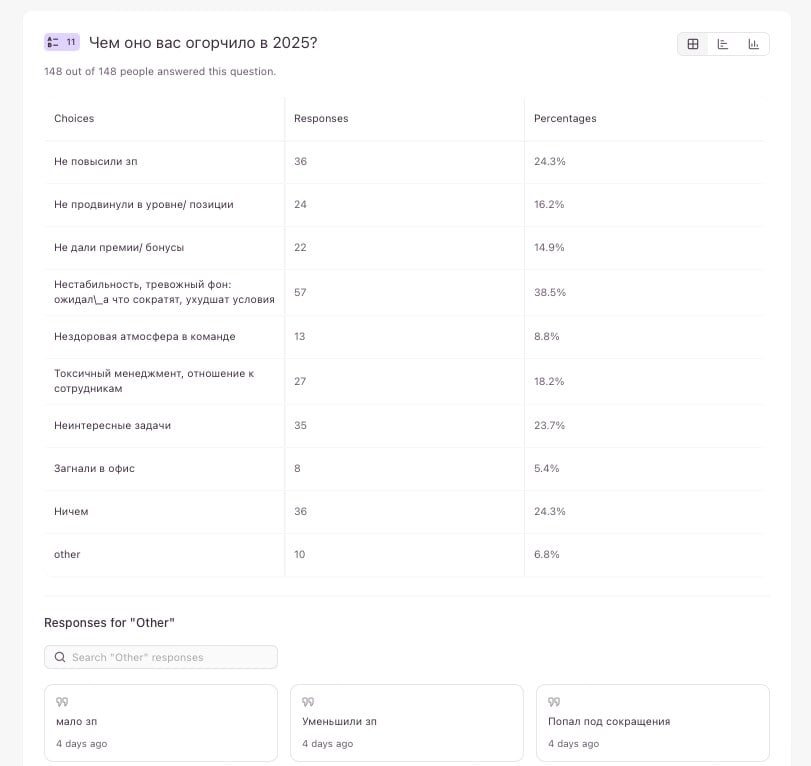The height and width of the screenshot is (766, 811).
Task: Switch to table view icon
Action: (692, 44)
